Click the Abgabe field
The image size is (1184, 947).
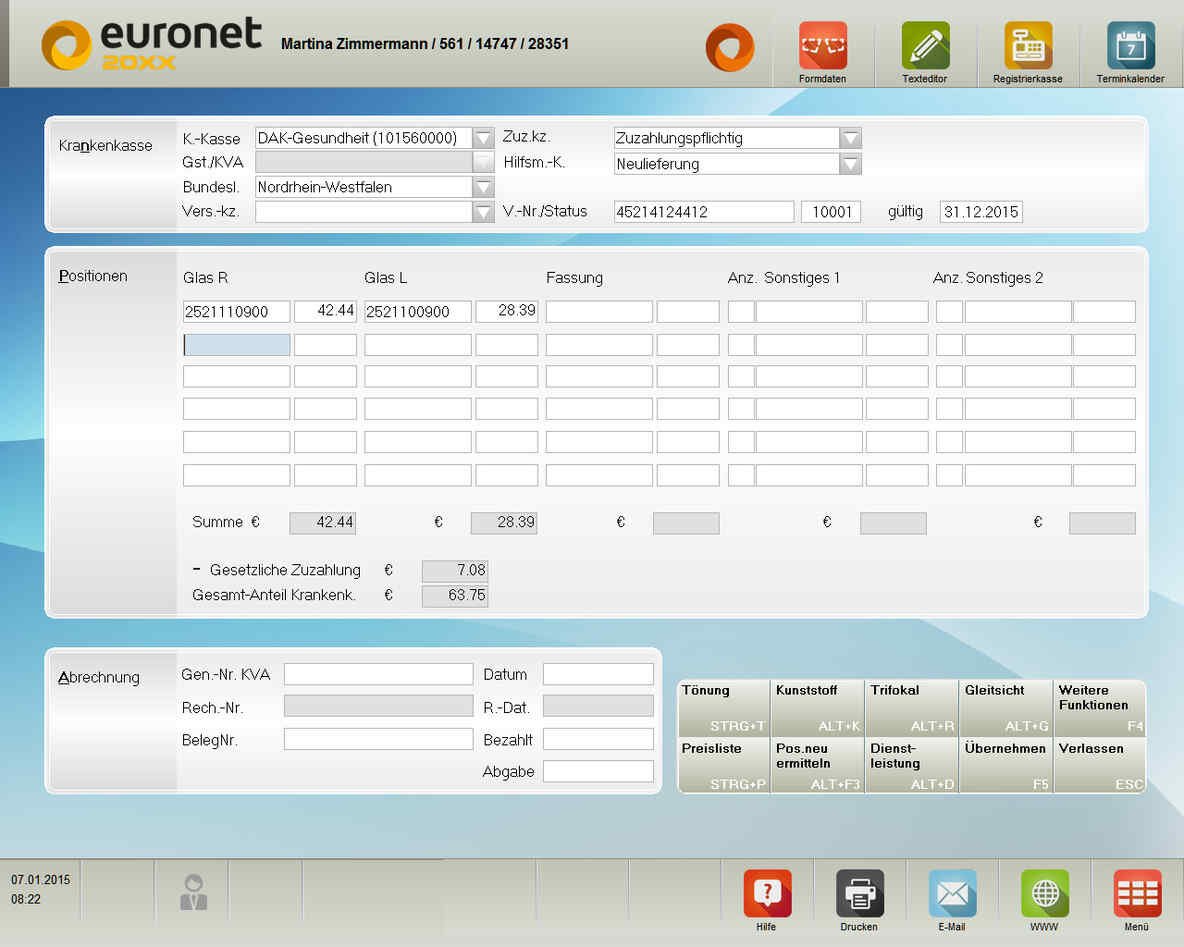(x=598, y=771)
